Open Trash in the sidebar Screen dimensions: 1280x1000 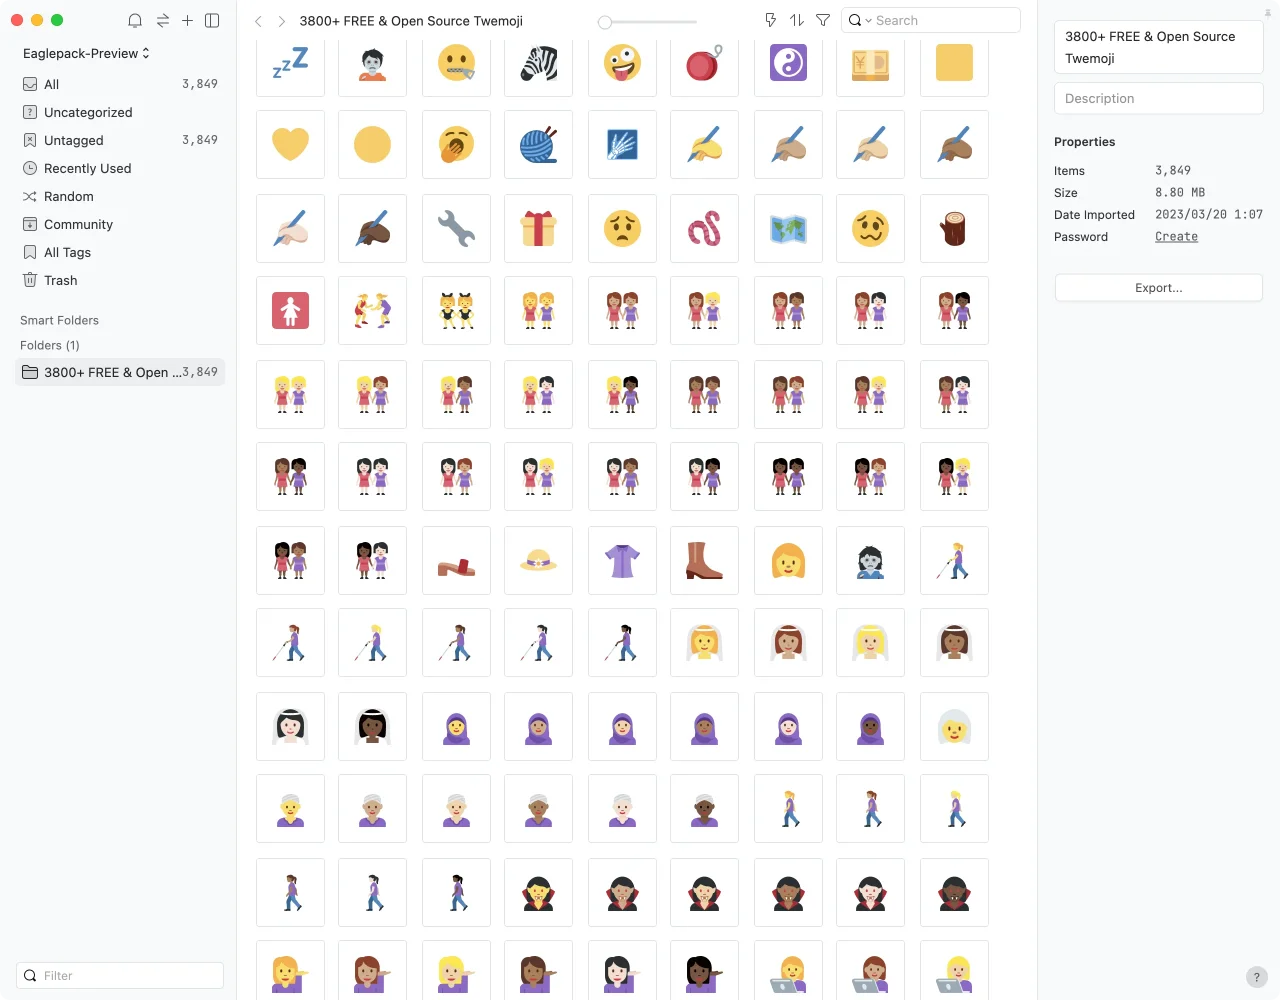pos(120,280)
